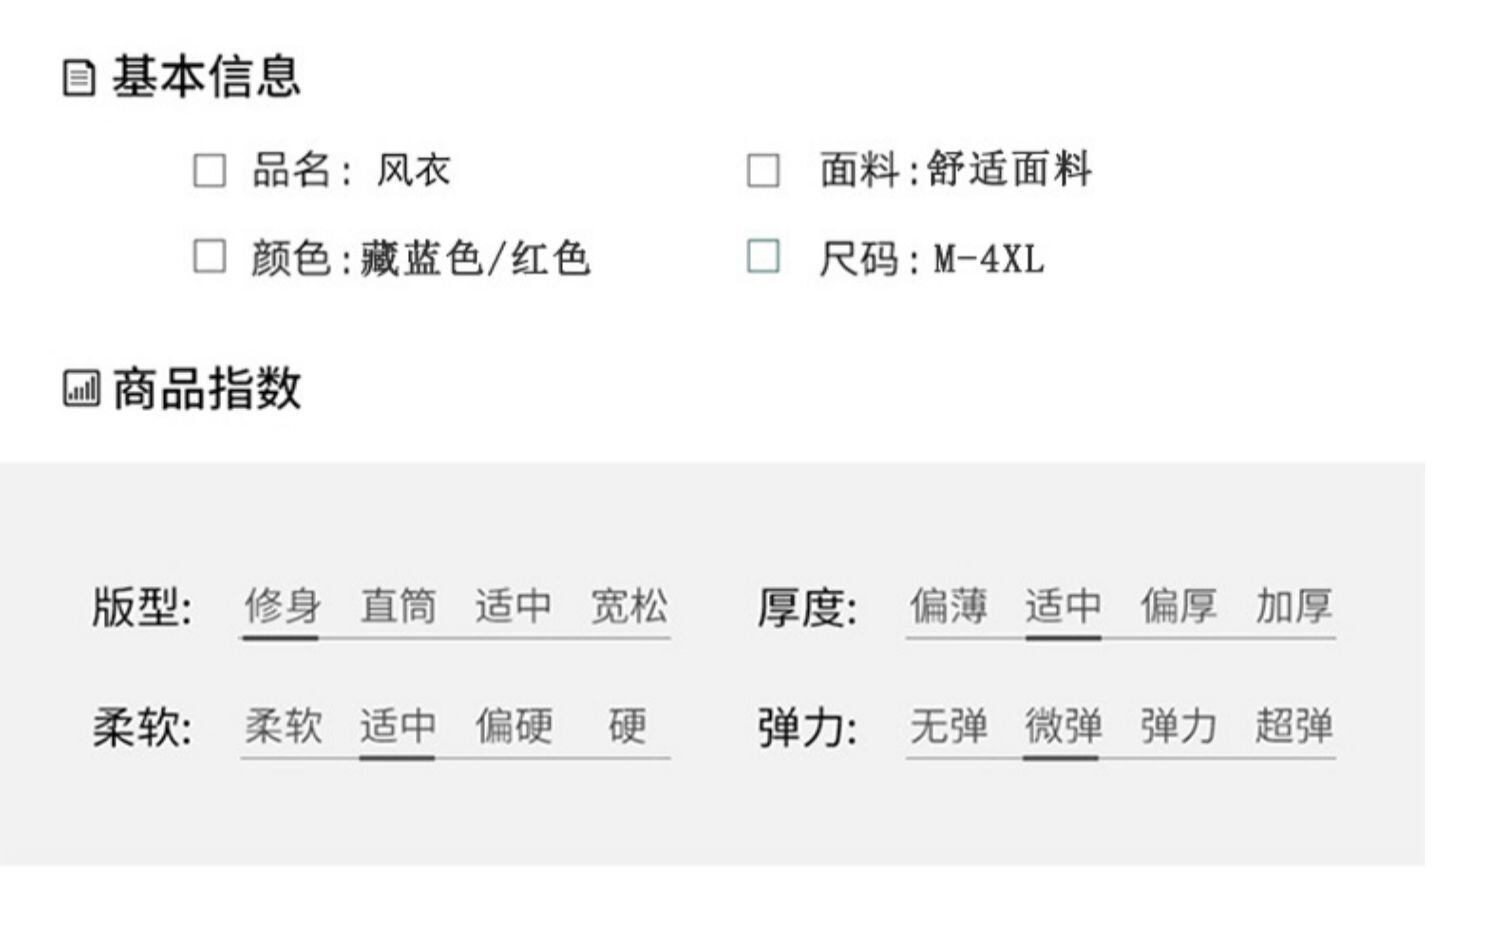Image resolution: width=1500 pixels, height=945 pixels.
Task: Choose 微弹 elasticity option
Action: pyautogui.click(x=1063, y=727)
